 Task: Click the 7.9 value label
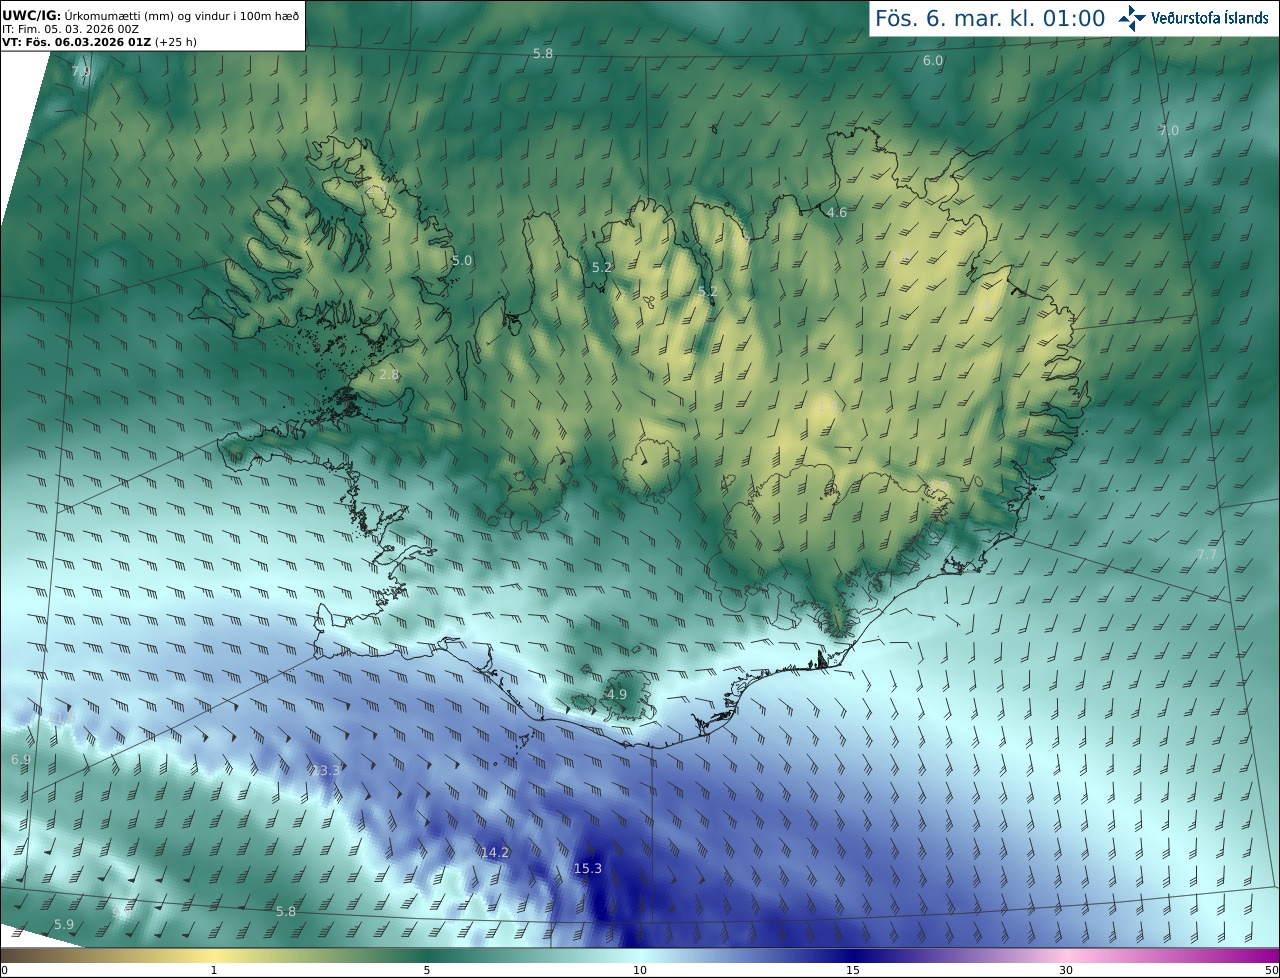81,72
